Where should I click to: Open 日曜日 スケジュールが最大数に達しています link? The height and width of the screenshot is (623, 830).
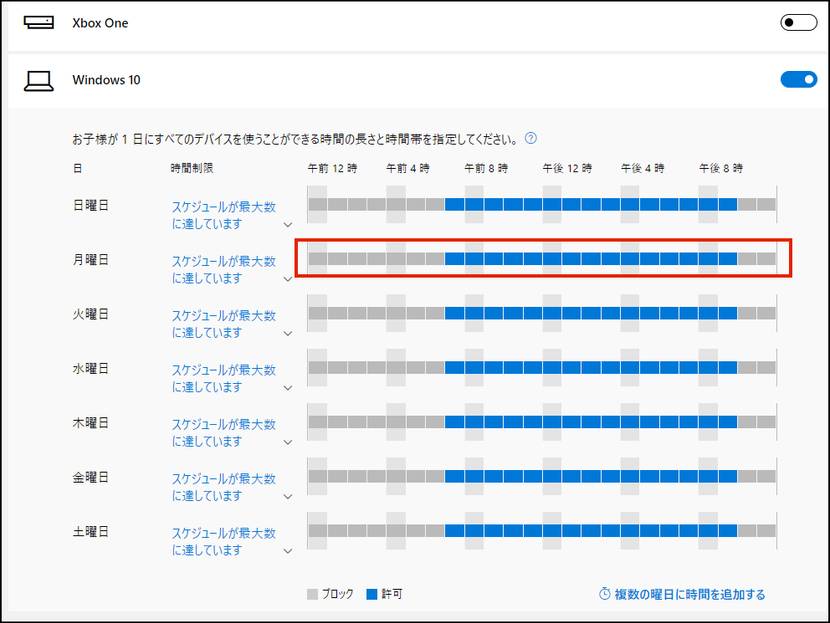pos(223,215)
